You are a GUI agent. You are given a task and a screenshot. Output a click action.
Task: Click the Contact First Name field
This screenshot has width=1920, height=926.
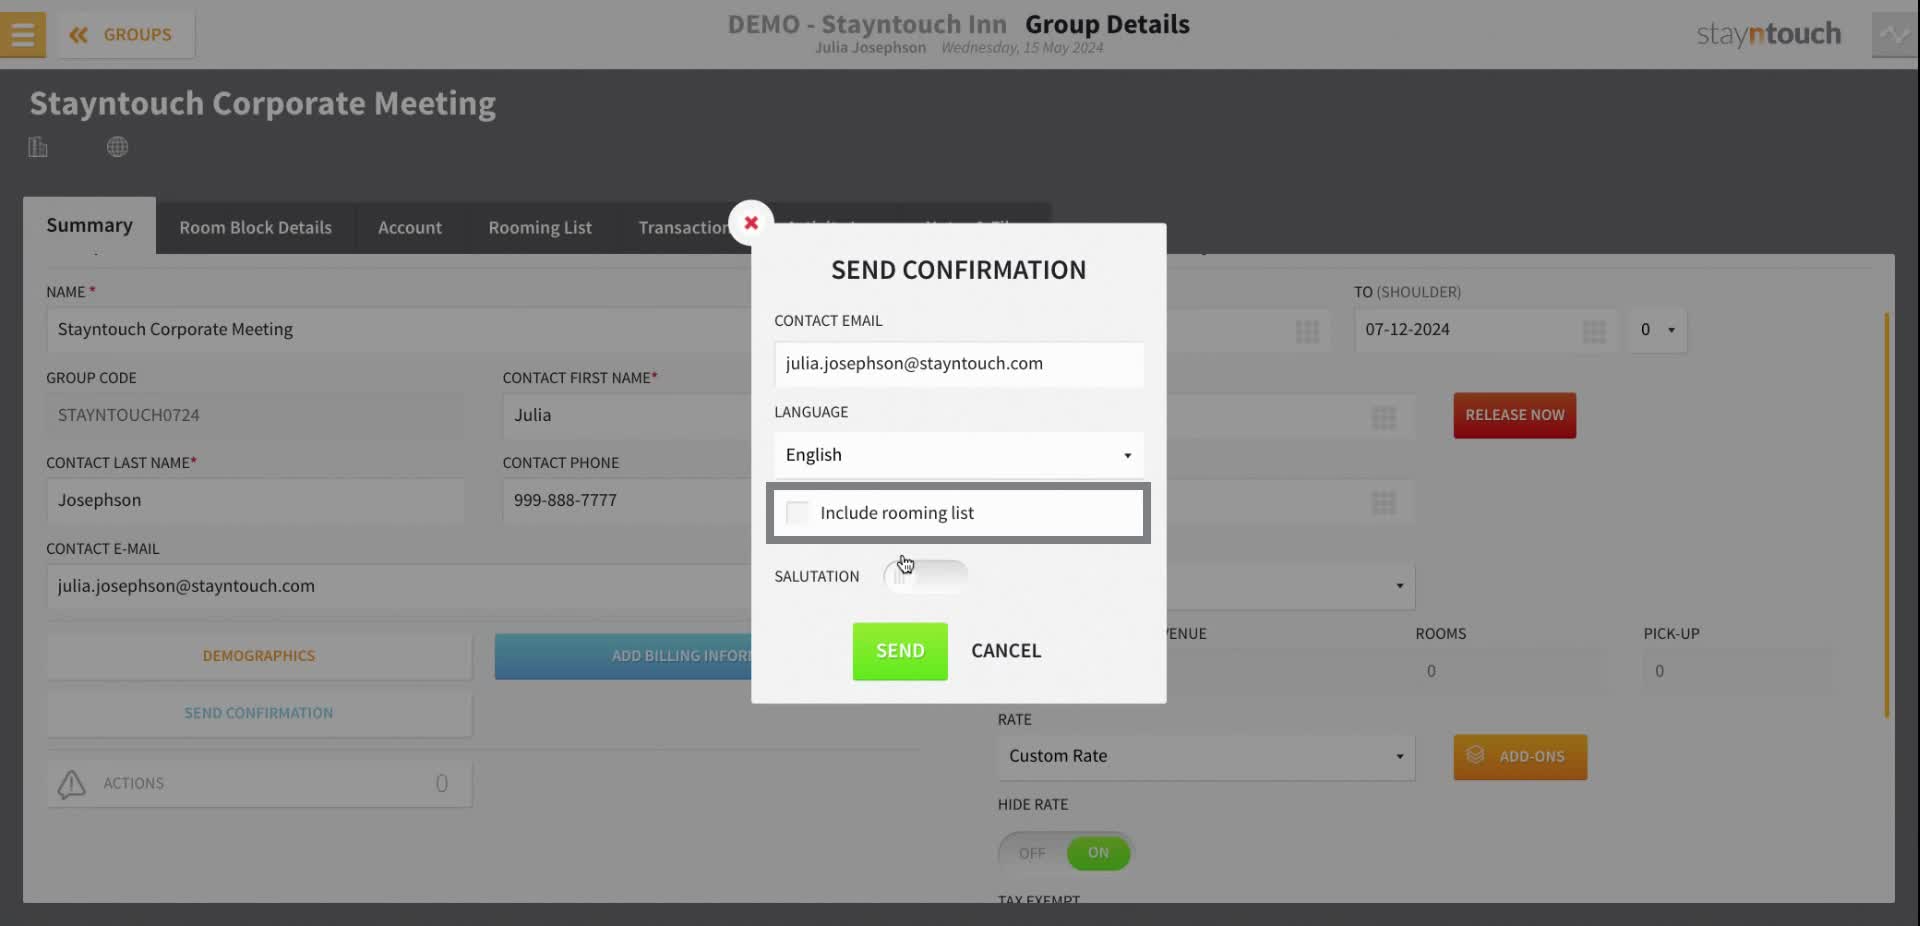(627, 415)
